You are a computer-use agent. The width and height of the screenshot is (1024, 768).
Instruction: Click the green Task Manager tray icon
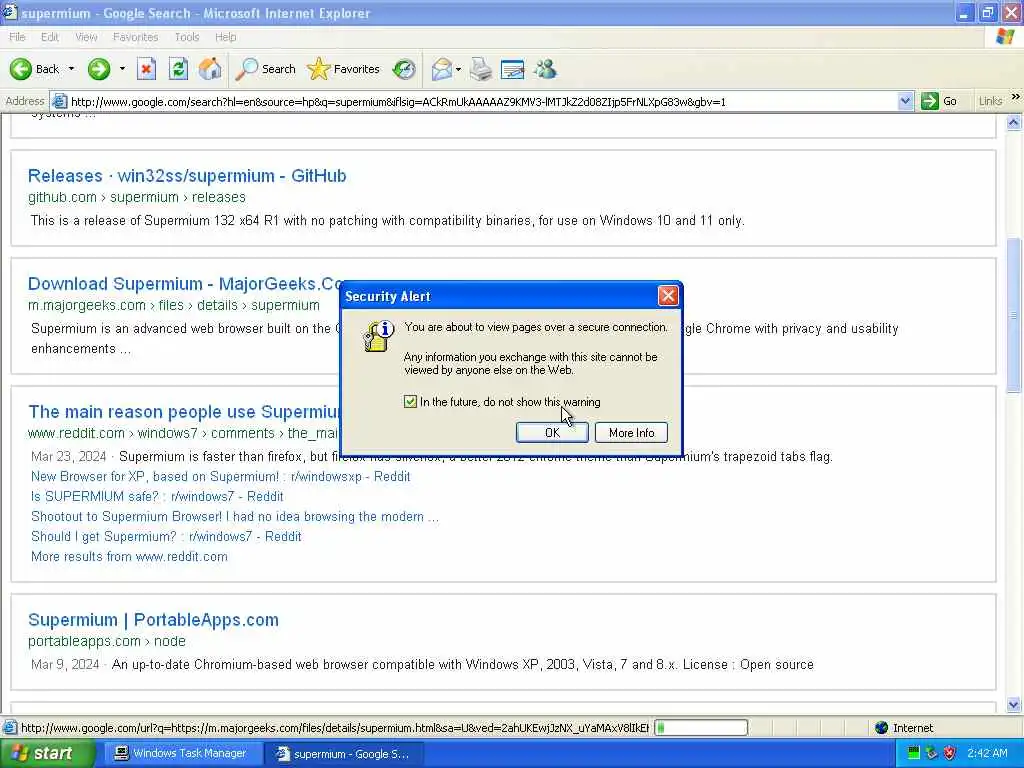point(914,753)
